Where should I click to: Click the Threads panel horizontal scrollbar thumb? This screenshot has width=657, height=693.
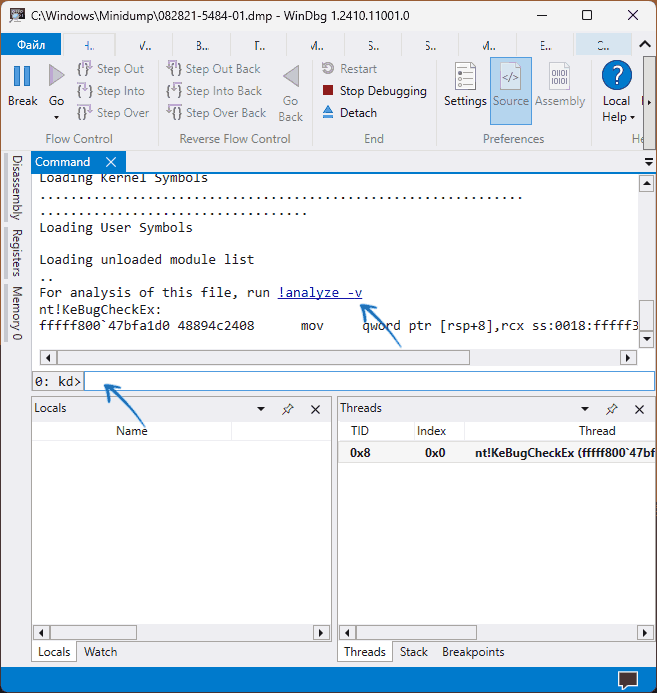coord(416,632)
